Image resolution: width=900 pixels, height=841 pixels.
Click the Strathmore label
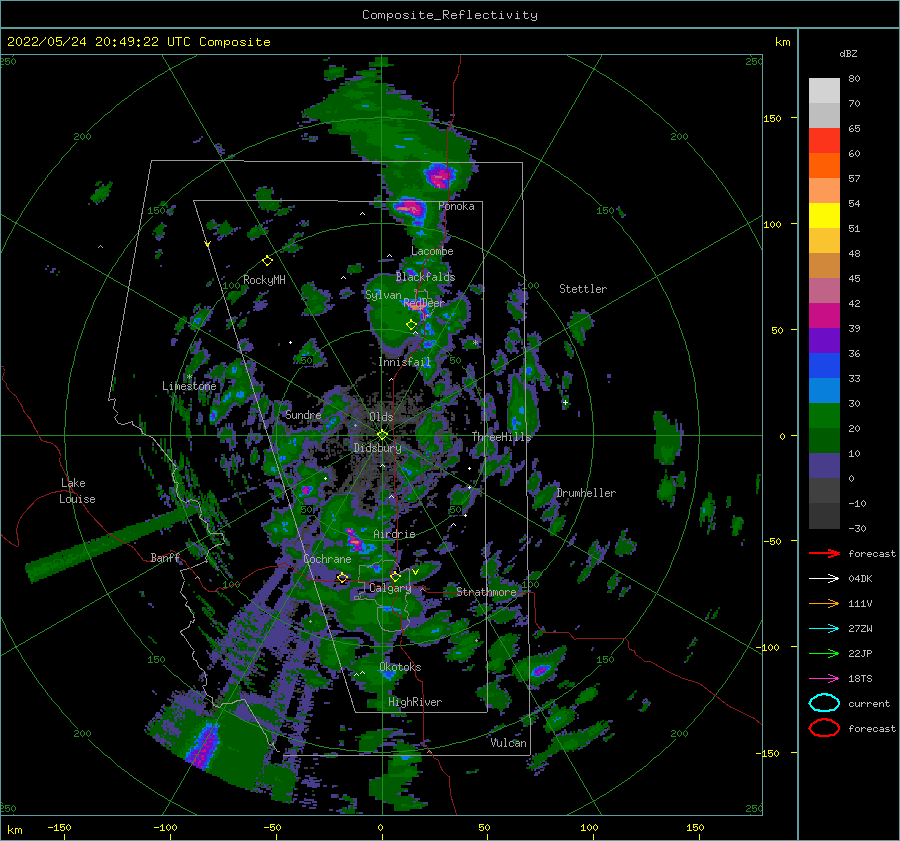tap(486, 592)
